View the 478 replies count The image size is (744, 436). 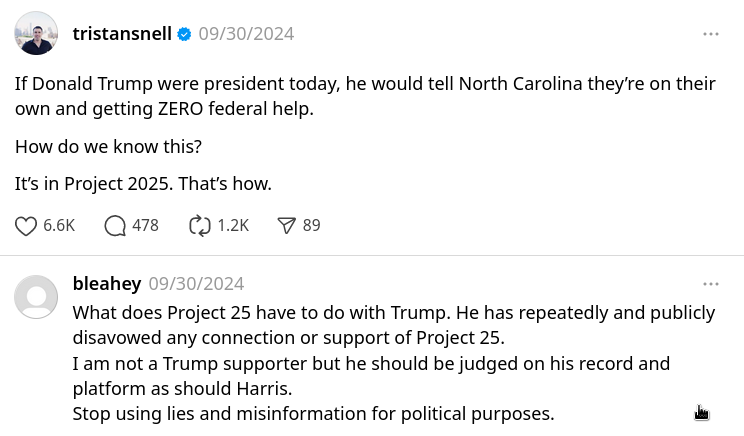(145, 226)
